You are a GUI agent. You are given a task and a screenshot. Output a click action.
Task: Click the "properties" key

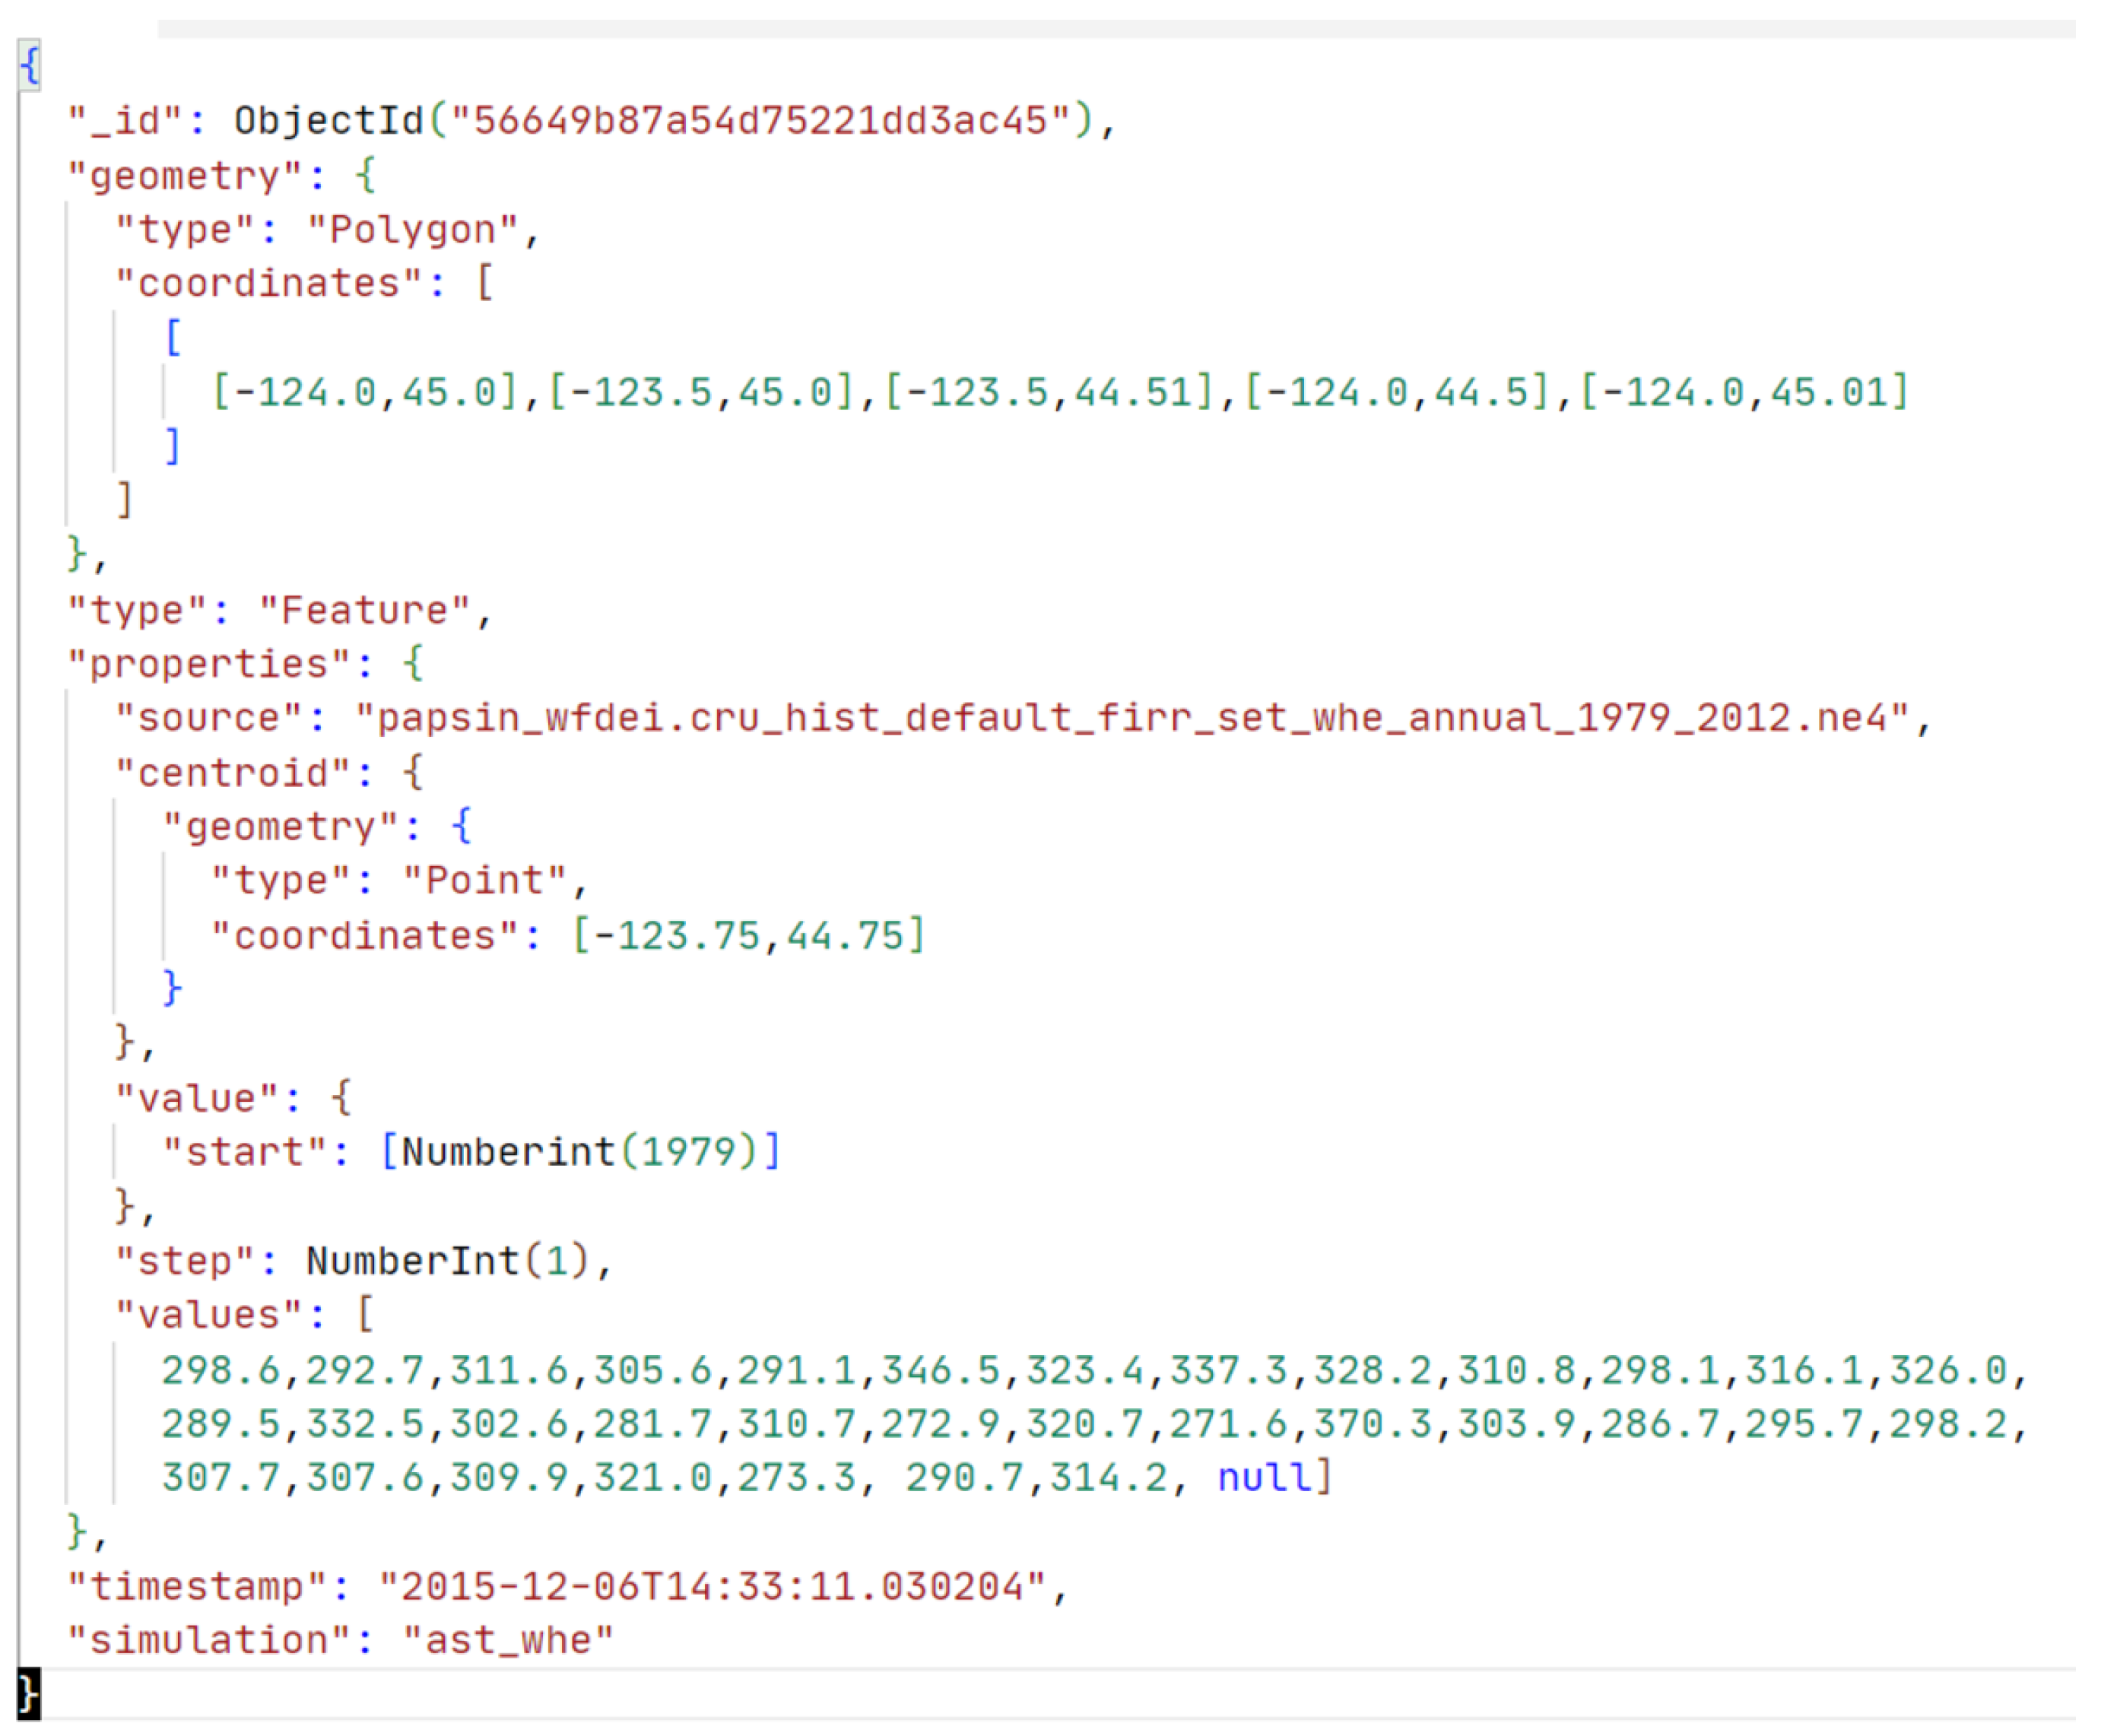(x=208, y=664)
